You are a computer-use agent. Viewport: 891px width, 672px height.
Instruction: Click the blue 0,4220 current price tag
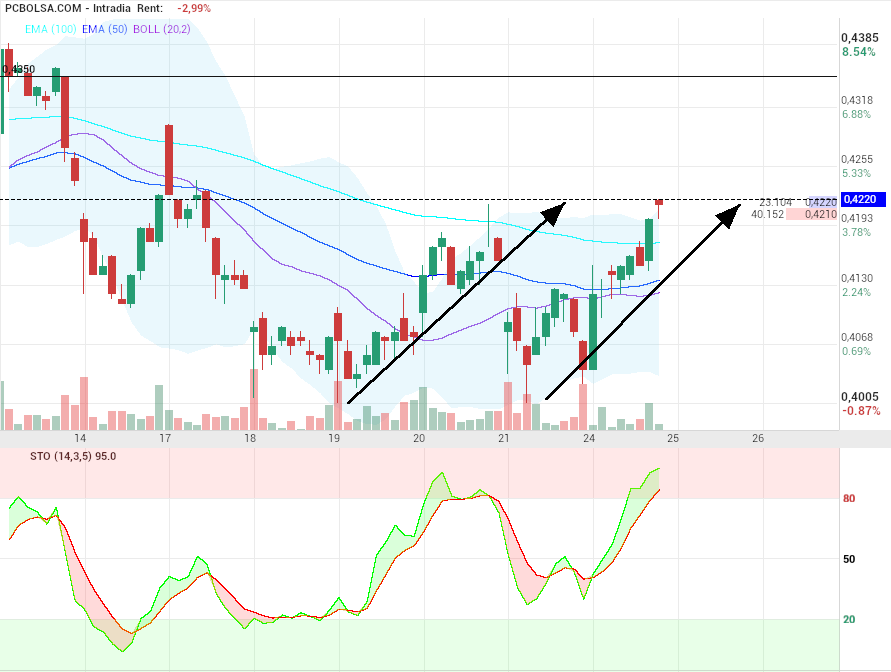coord(863,199)
